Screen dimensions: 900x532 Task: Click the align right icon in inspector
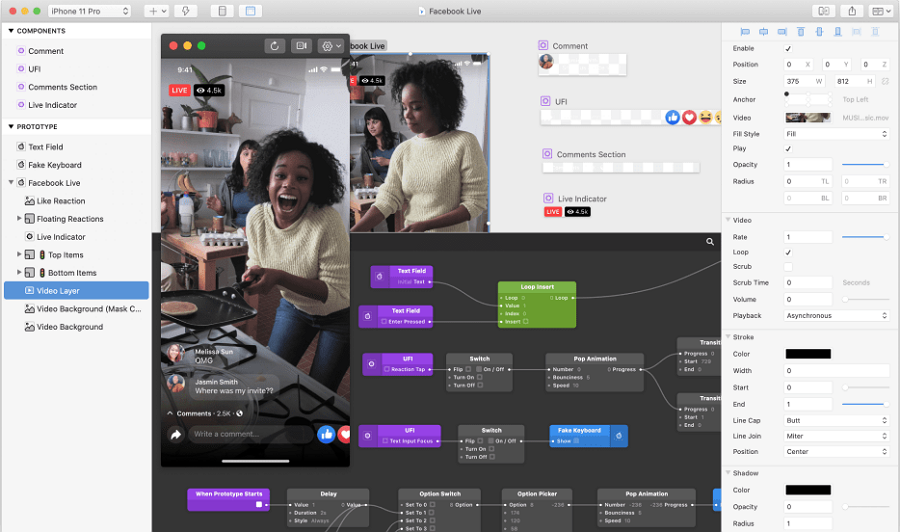(x=782, y=32)
